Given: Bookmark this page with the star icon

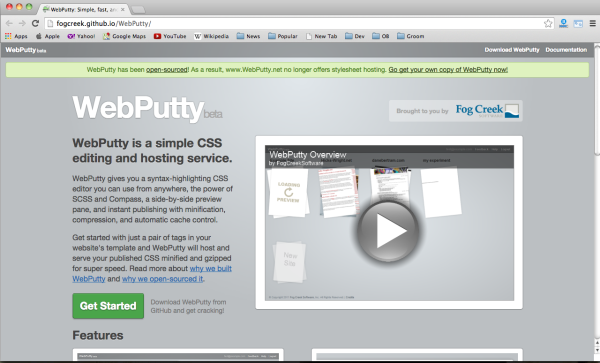Looking at the screenshot, I should [x=548, y=24].
